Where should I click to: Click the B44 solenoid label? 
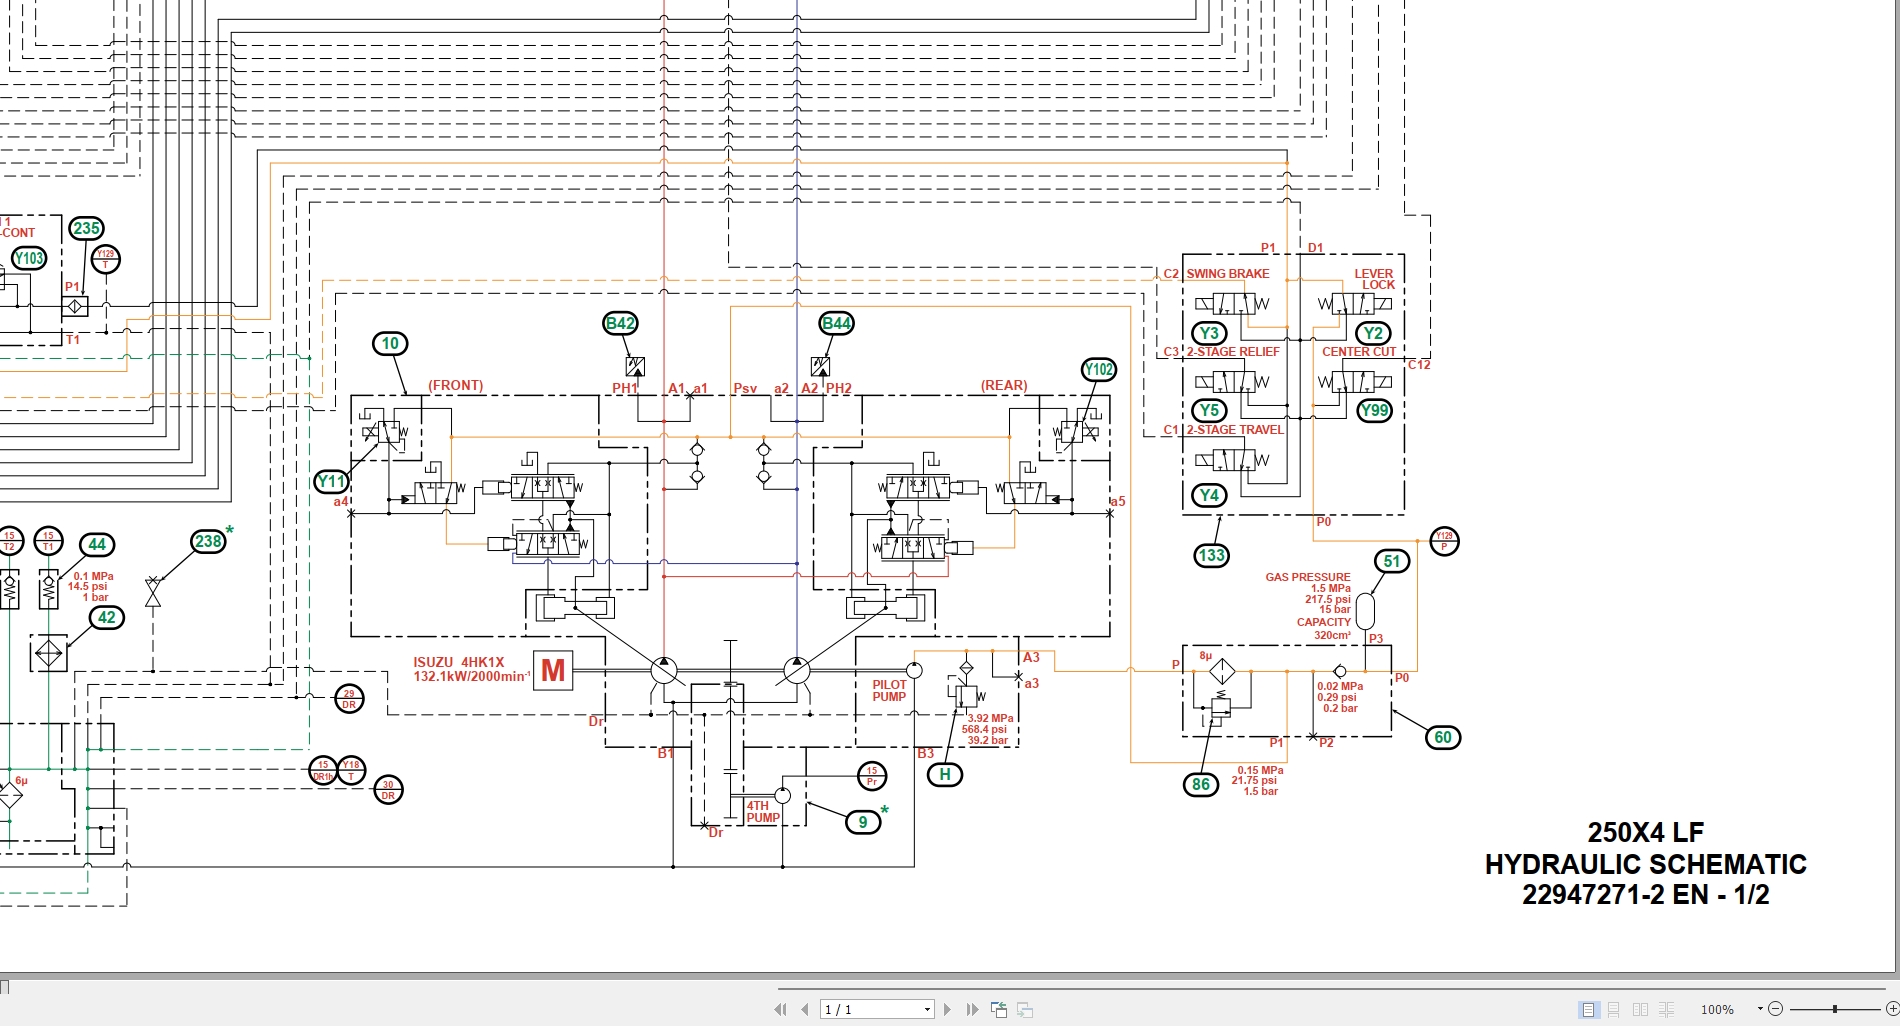point(836,323)
